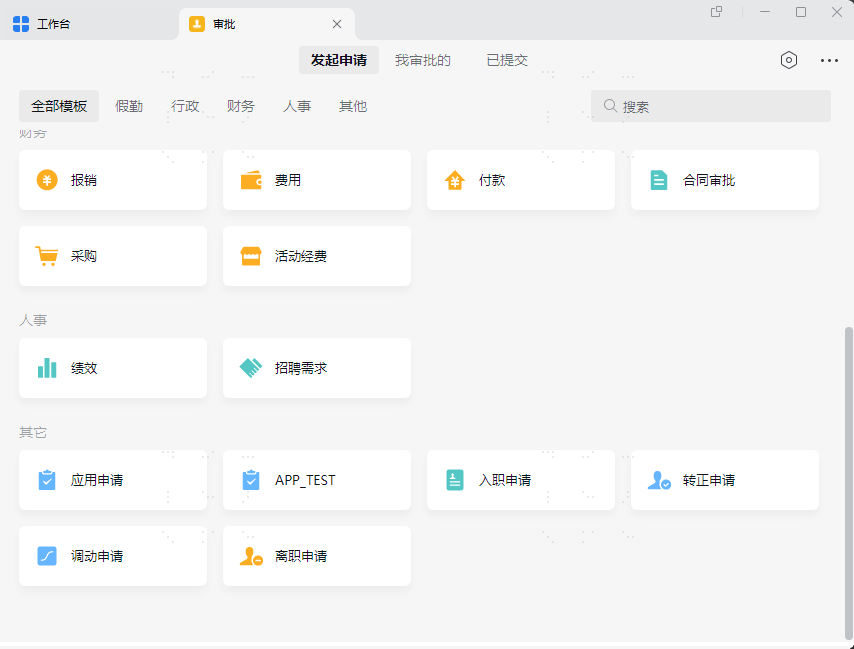Click the 调动申请 label text
The width and height of the screenshot is (854, 649).
[x=97, y=556]
